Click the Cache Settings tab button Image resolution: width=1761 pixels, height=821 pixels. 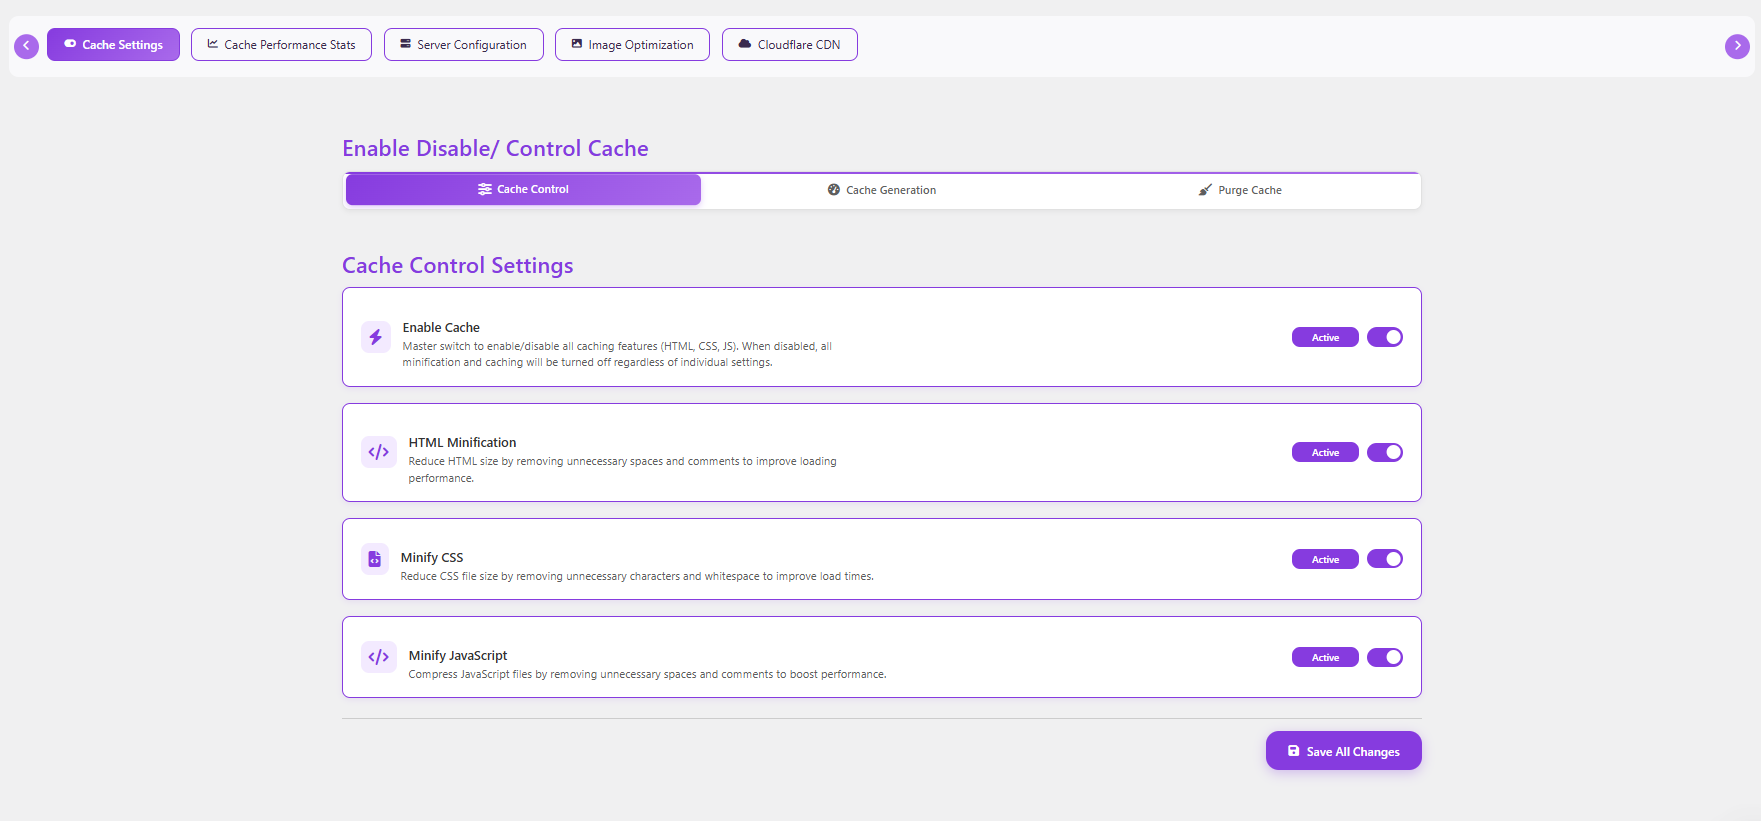113,45
